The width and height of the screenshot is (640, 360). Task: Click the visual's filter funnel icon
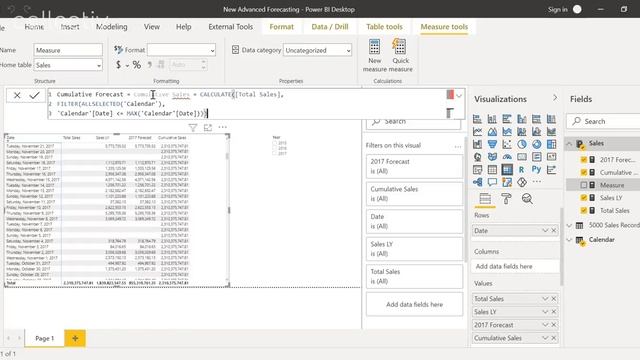[193, 127]
